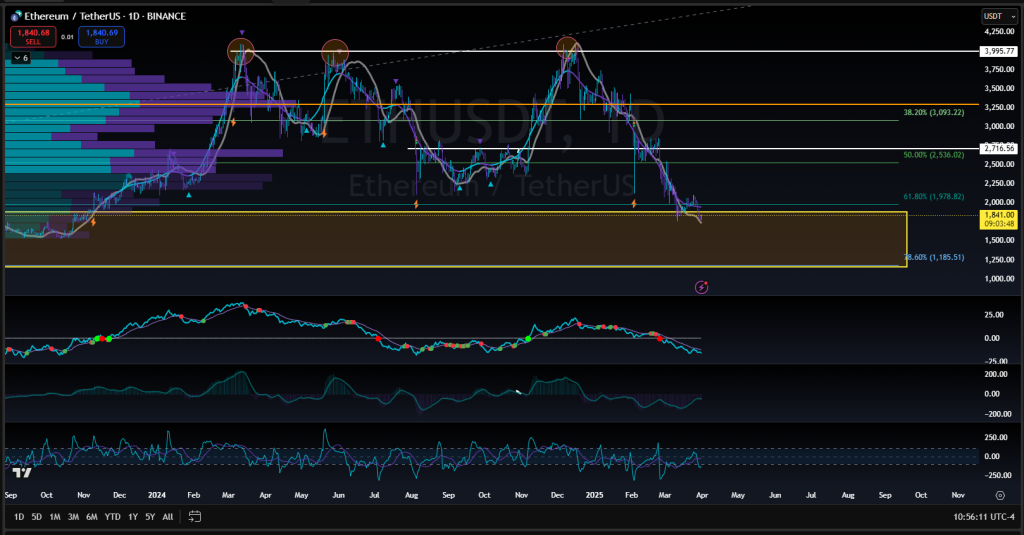The image size is (1024, 535).
Task: Select the 6M time range
Action: (92, 517)
